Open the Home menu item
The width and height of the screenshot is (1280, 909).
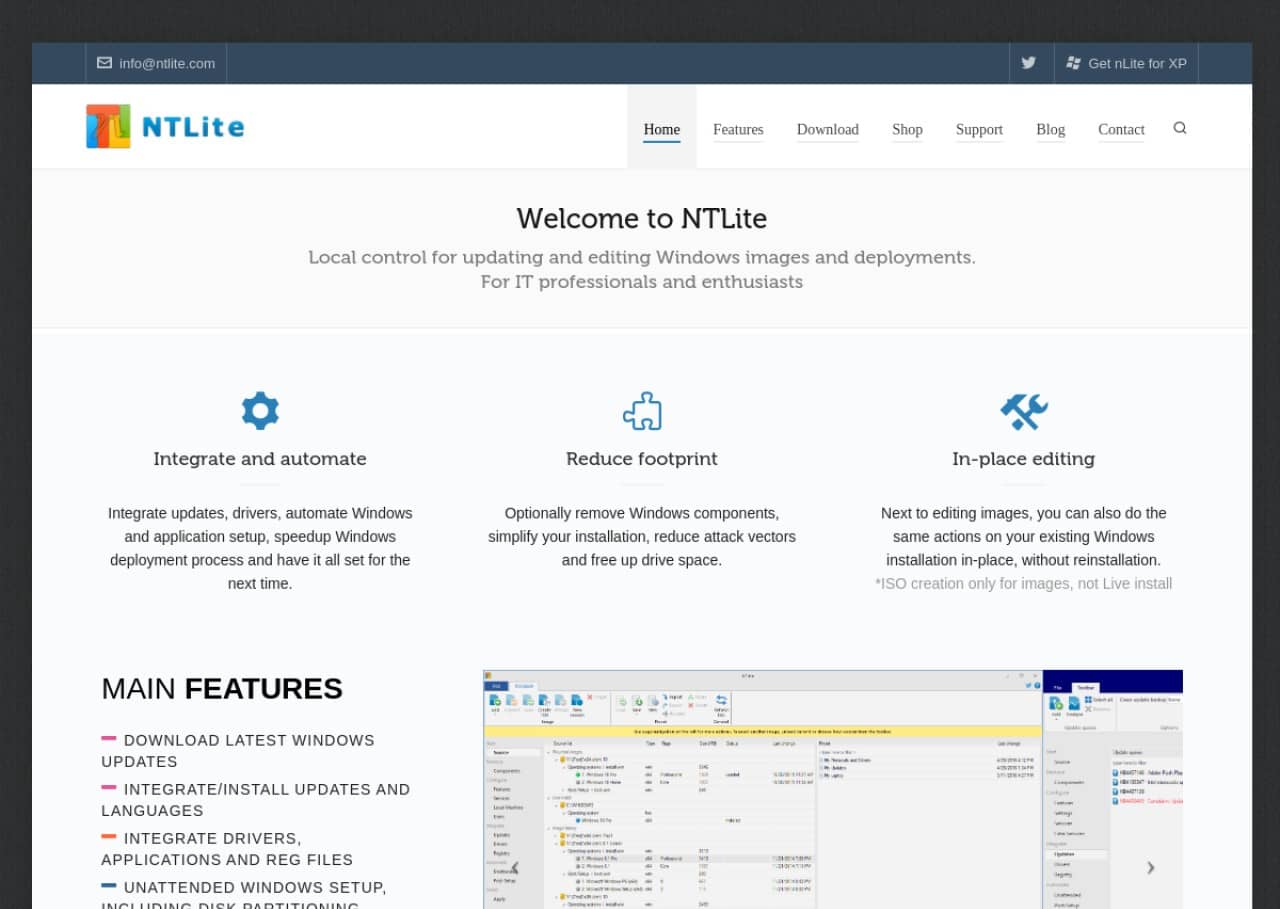tap(662, 129)
